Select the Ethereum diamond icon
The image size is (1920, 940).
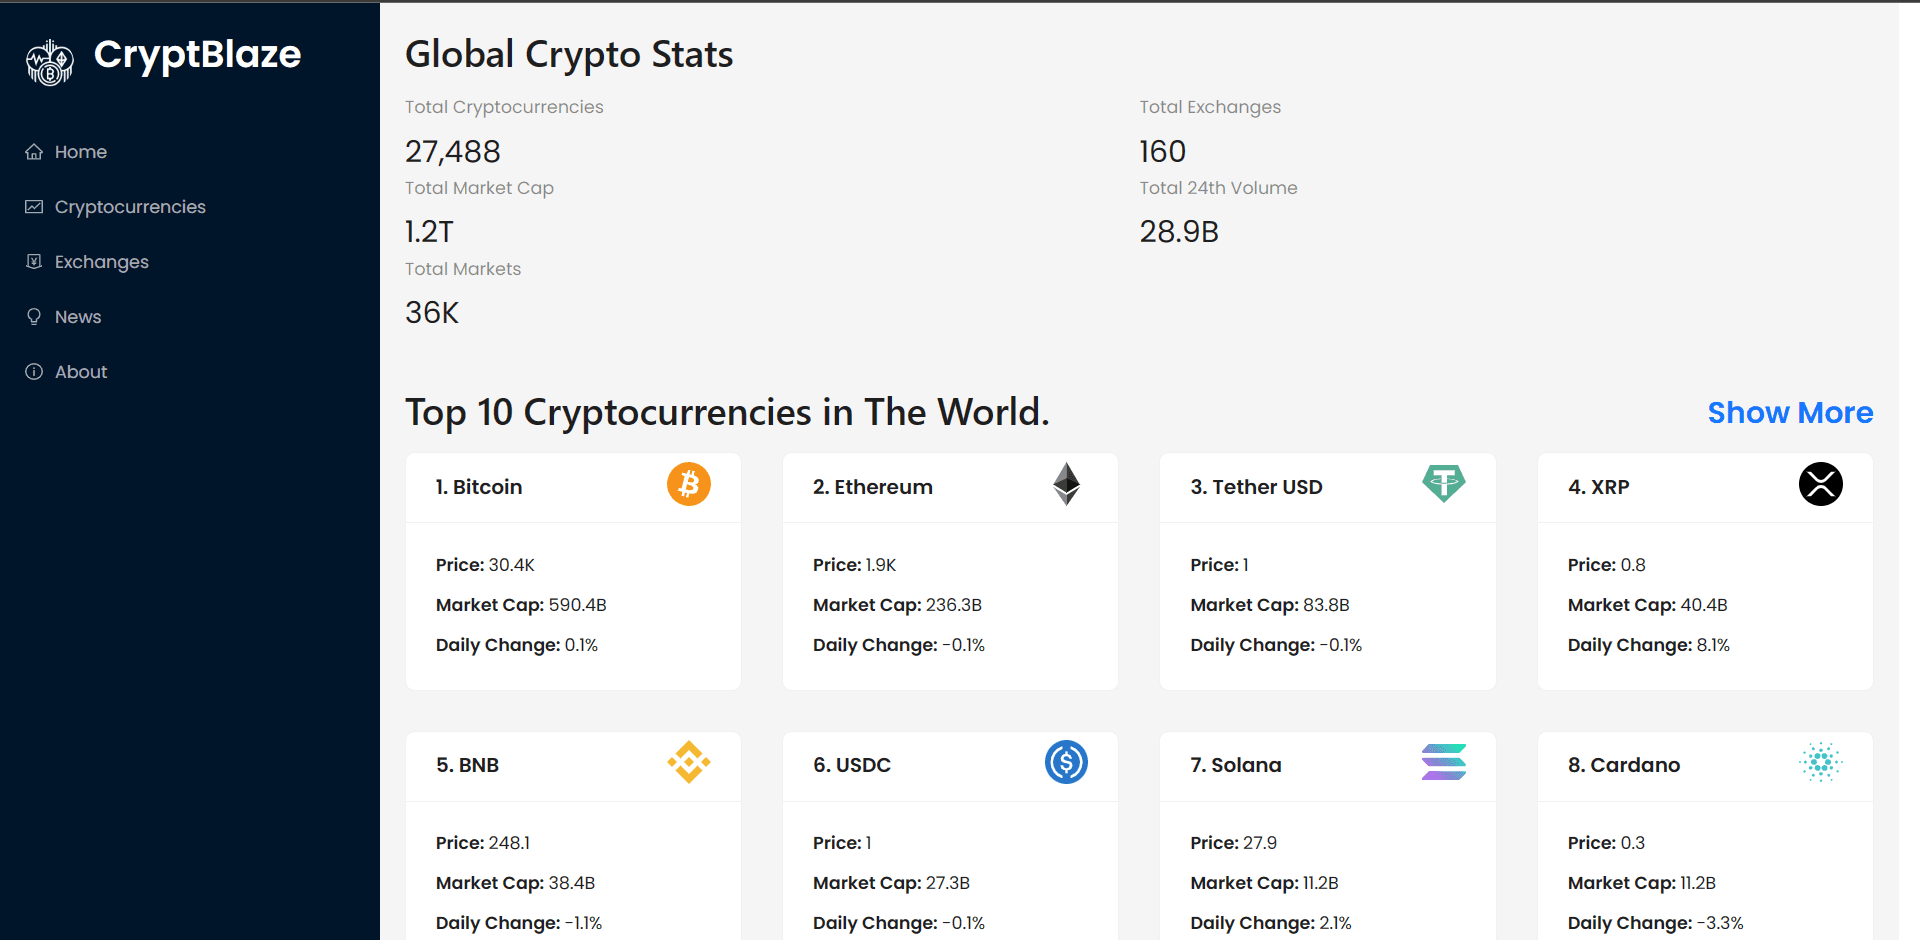pos(1066,484)
